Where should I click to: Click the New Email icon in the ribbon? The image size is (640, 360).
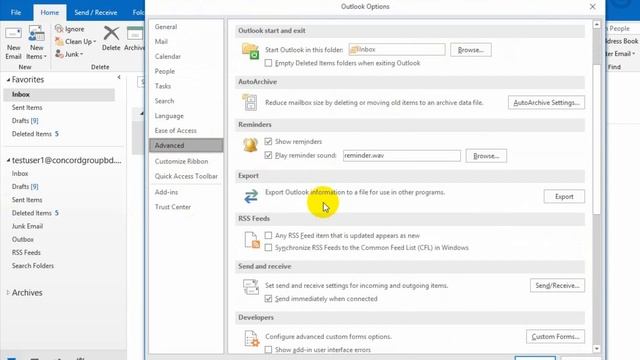[13, 34]
